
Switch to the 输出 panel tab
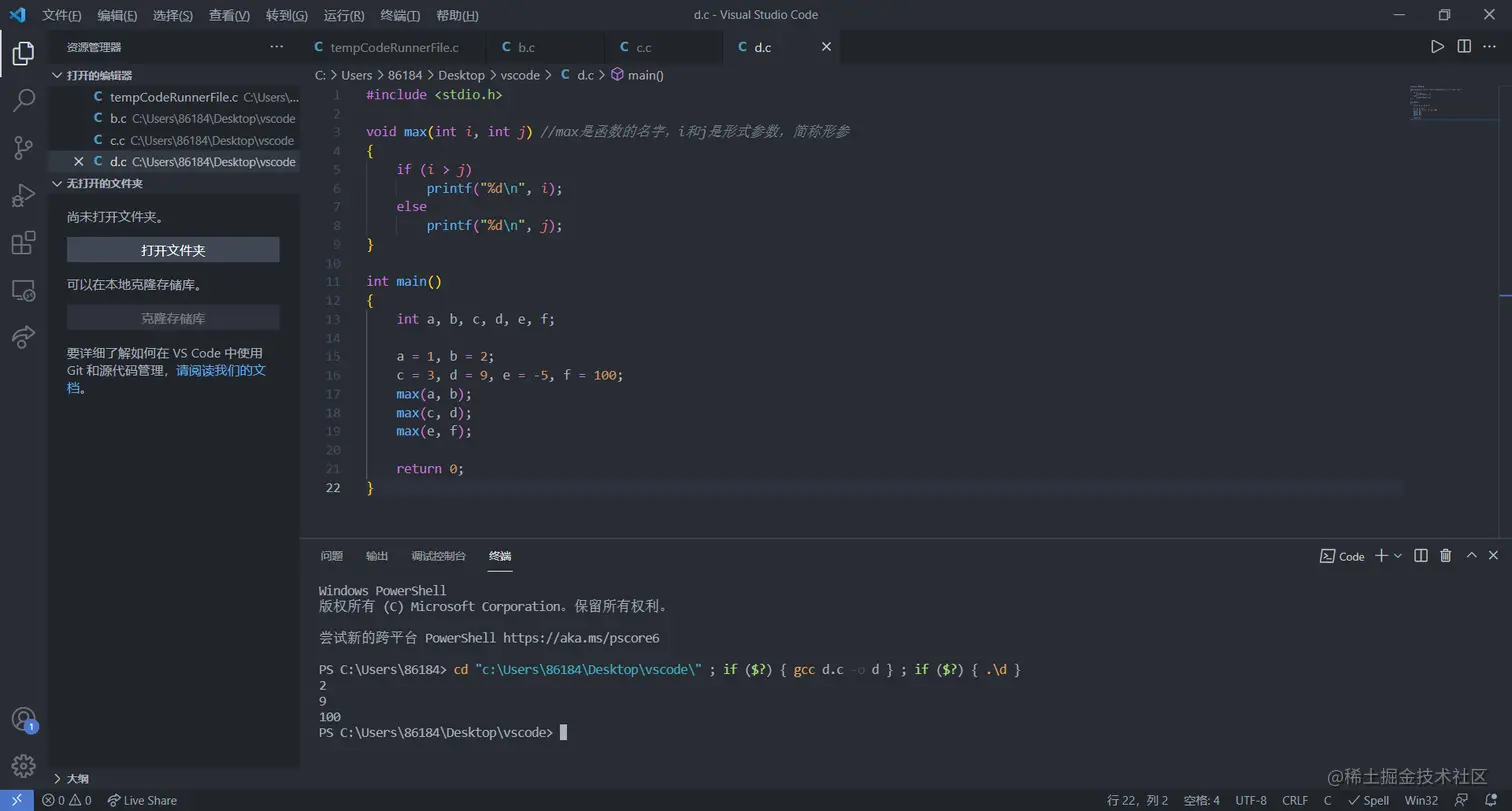tap(377, 556)
